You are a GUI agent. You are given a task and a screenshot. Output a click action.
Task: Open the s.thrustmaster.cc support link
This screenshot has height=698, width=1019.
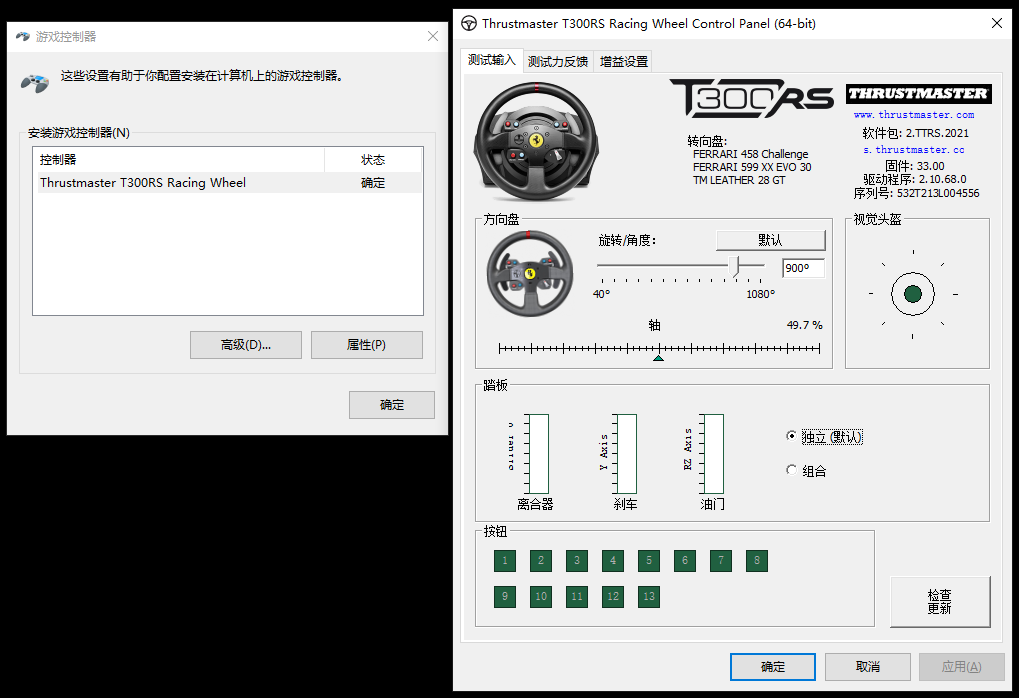pos(914,150)
